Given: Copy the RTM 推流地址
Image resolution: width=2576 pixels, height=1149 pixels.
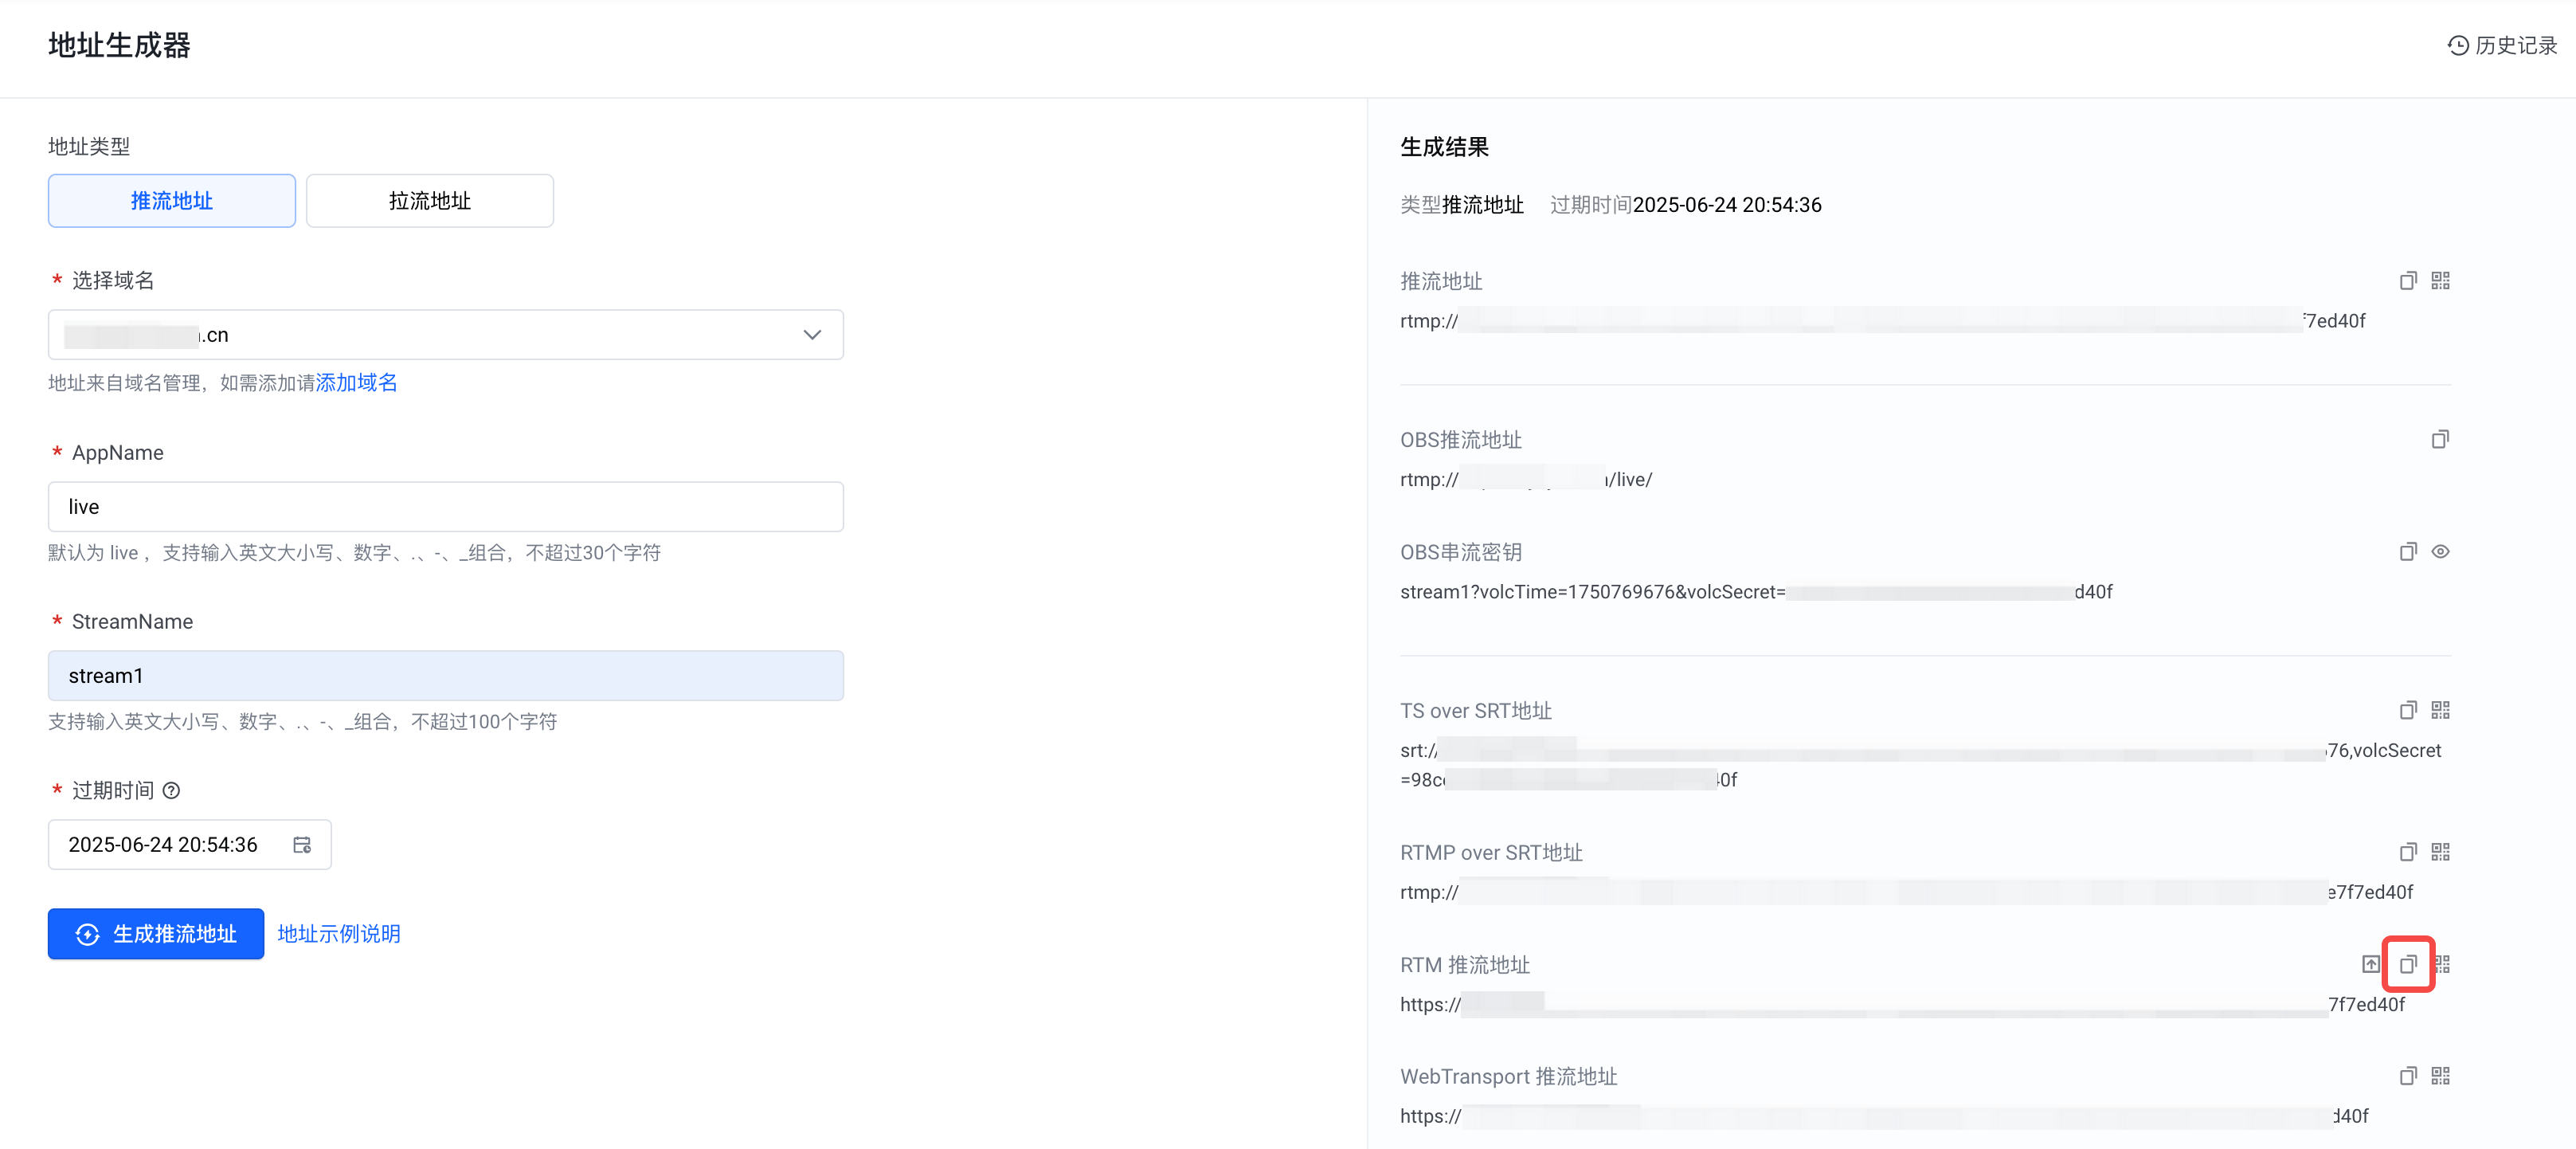Looking at the screenshot, I should [2407, 965].
